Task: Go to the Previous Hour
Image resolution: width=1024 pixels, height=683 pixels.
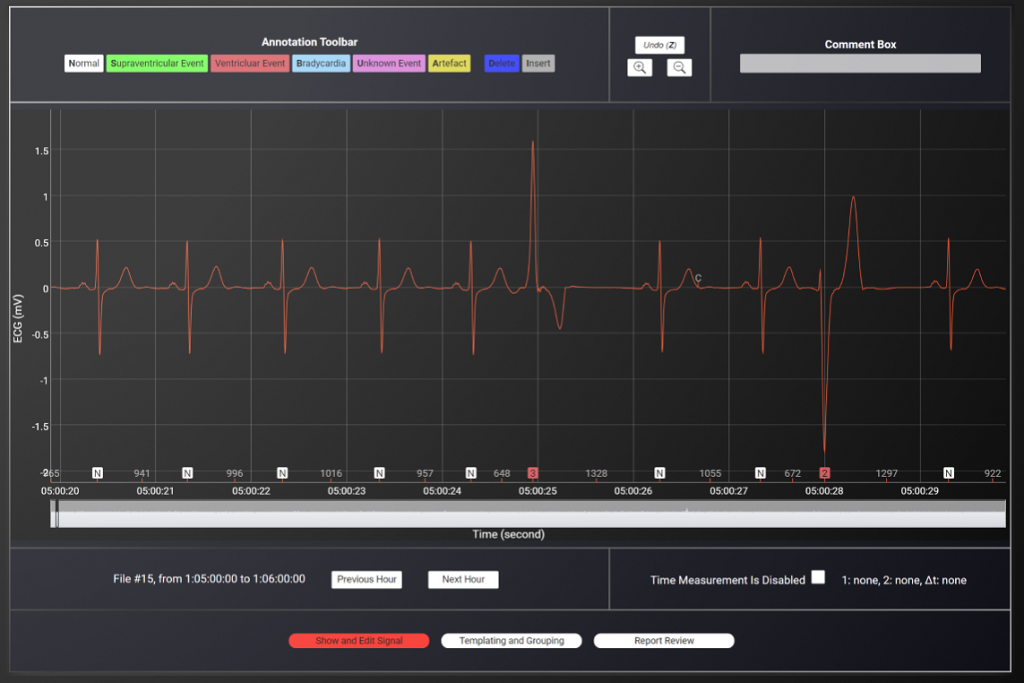Action: pyautogui.click(x=366, y=580)
